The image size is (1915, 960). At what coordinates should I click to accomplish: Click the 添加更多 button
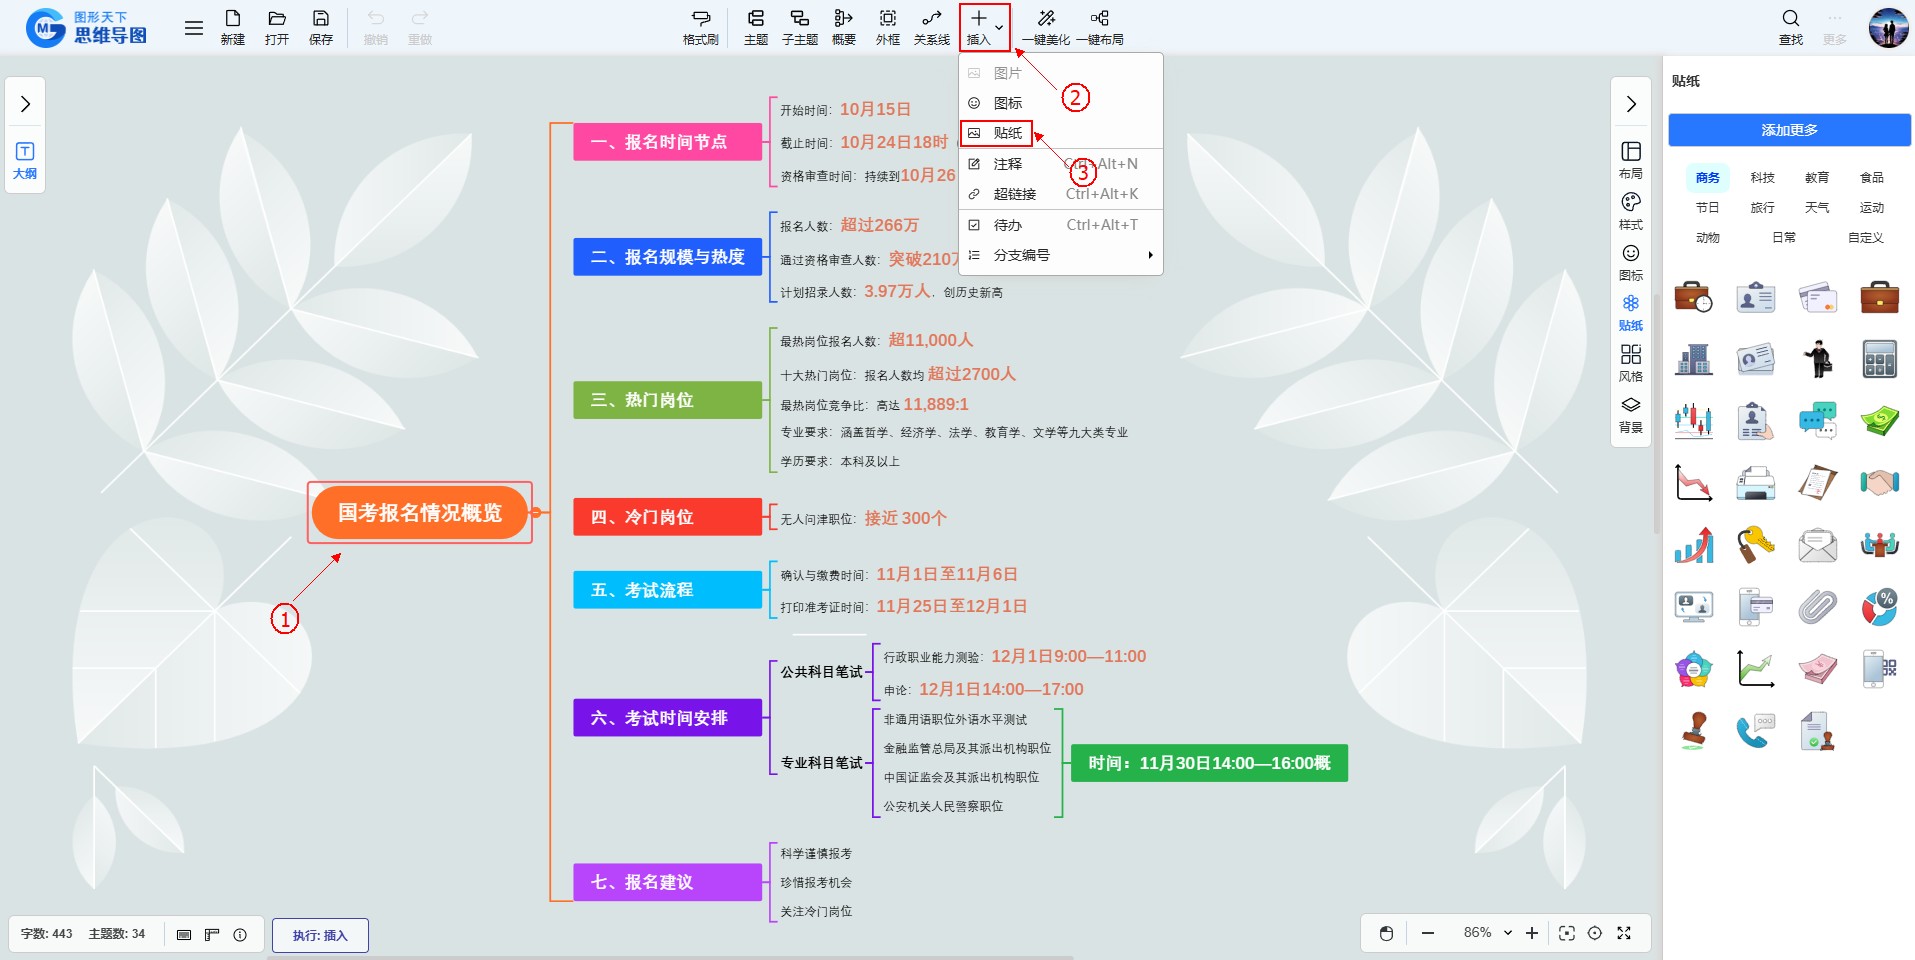(x=1789, y=130)
